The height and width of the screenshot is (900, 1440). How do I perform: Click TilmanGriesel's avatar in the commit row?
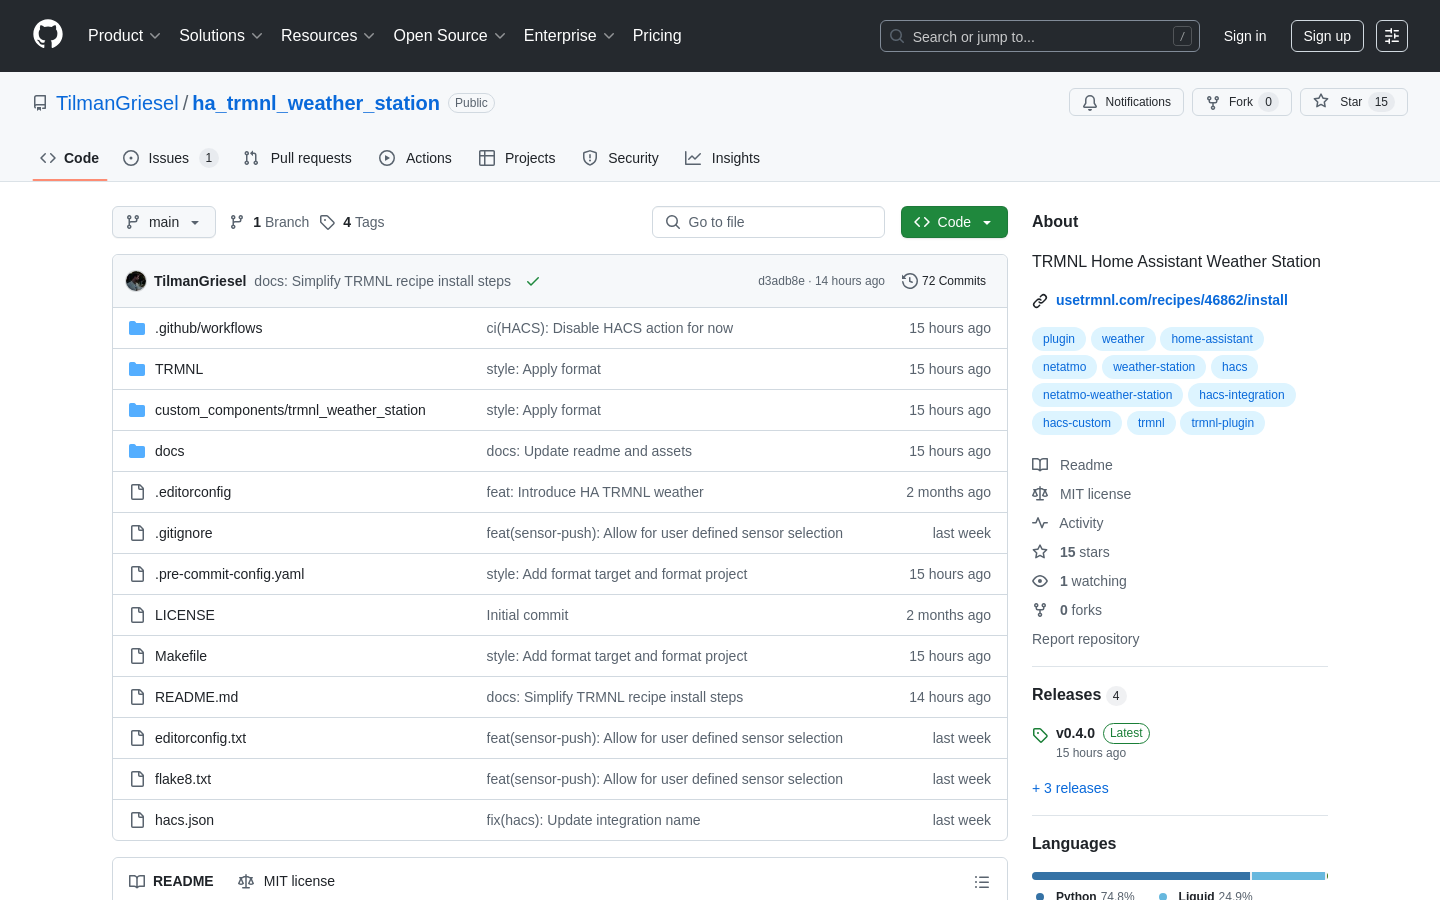click(136, 281)
